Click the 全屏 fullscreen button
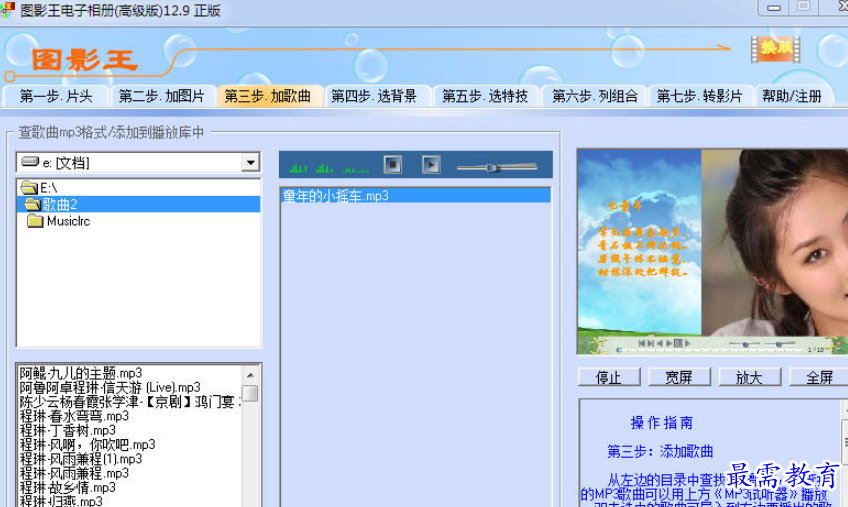This screenshot has height=507, width=848. [x=819, y=377]
